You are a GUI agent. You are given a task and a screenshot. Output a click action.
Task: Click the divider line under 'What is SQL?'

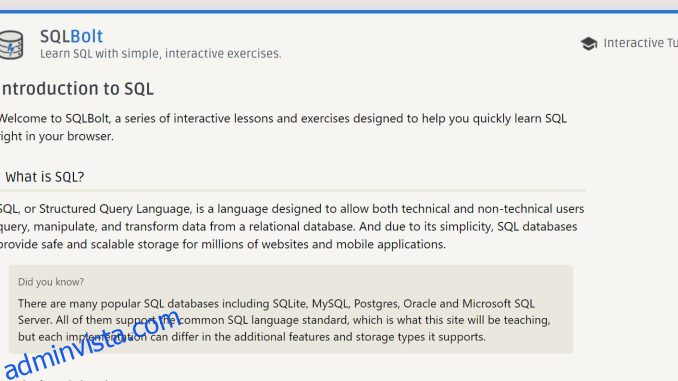click(x=293, y=190)
